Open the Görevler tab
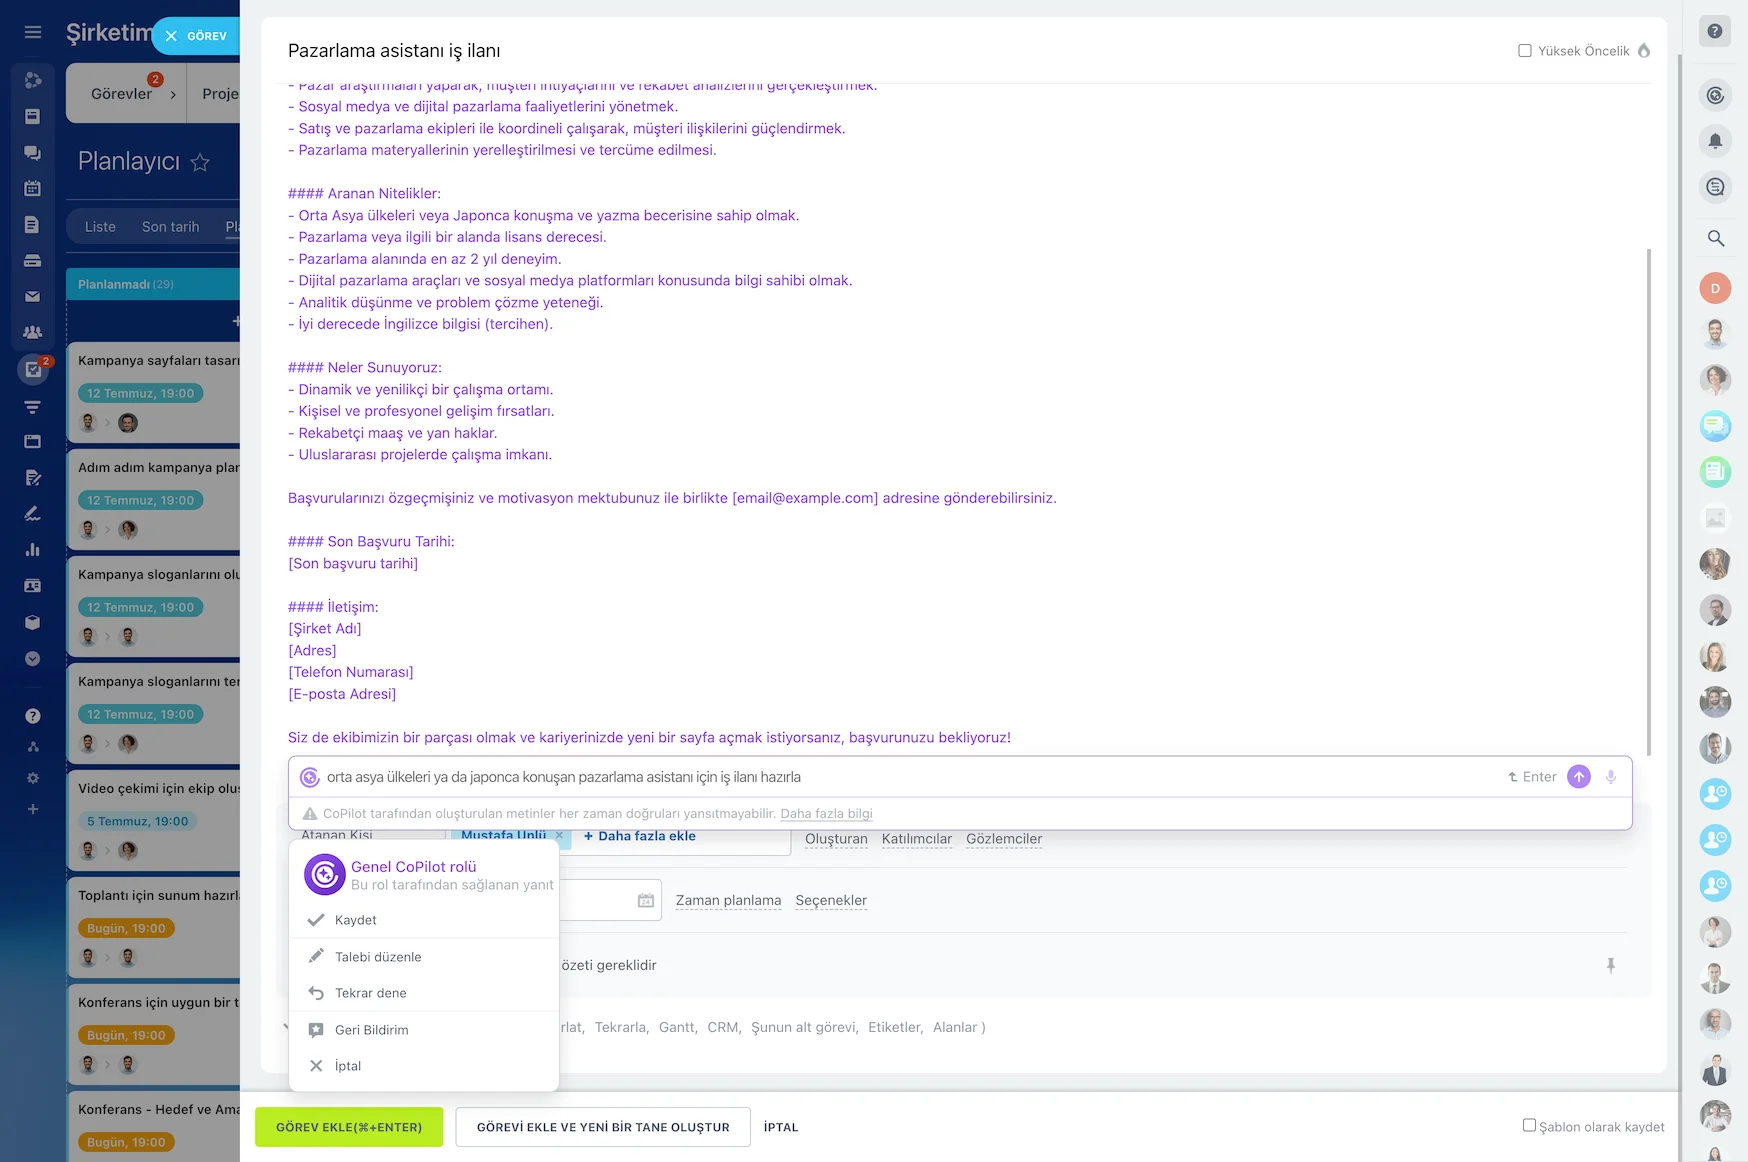Image resolution: width=1748 pixels, height=1162 pixels. tap(121, 94)
